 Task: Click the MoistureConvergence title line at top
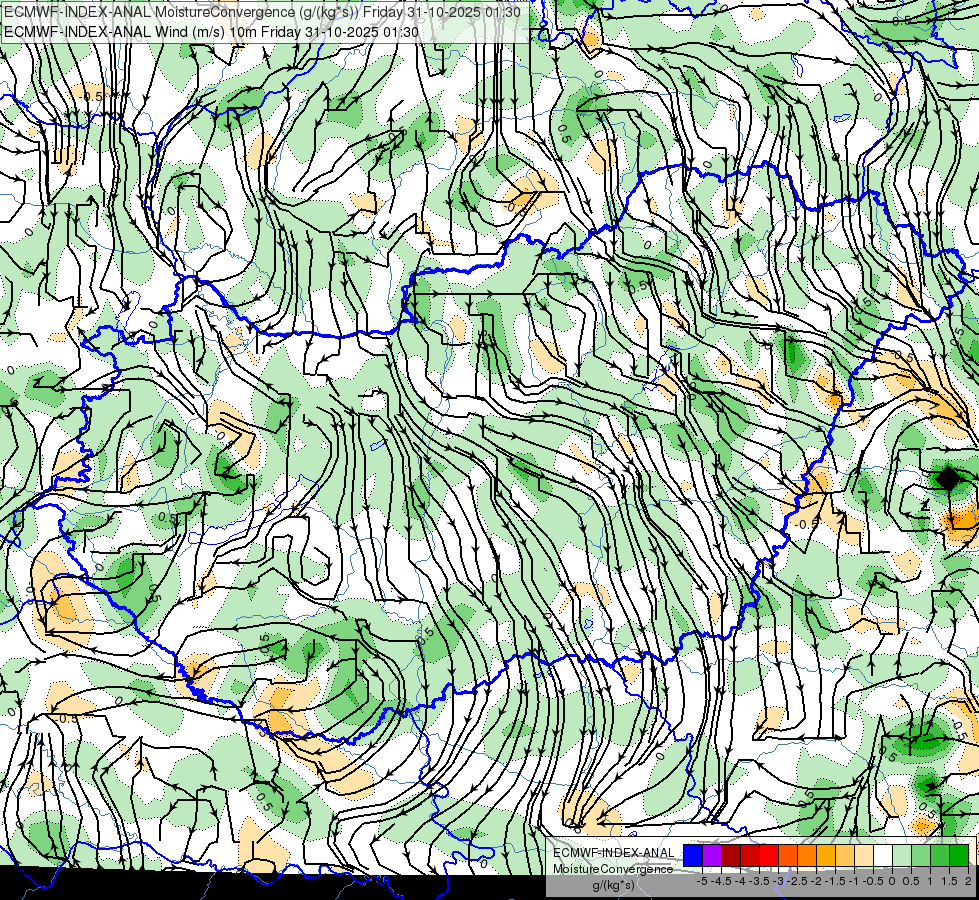(261, 12)
